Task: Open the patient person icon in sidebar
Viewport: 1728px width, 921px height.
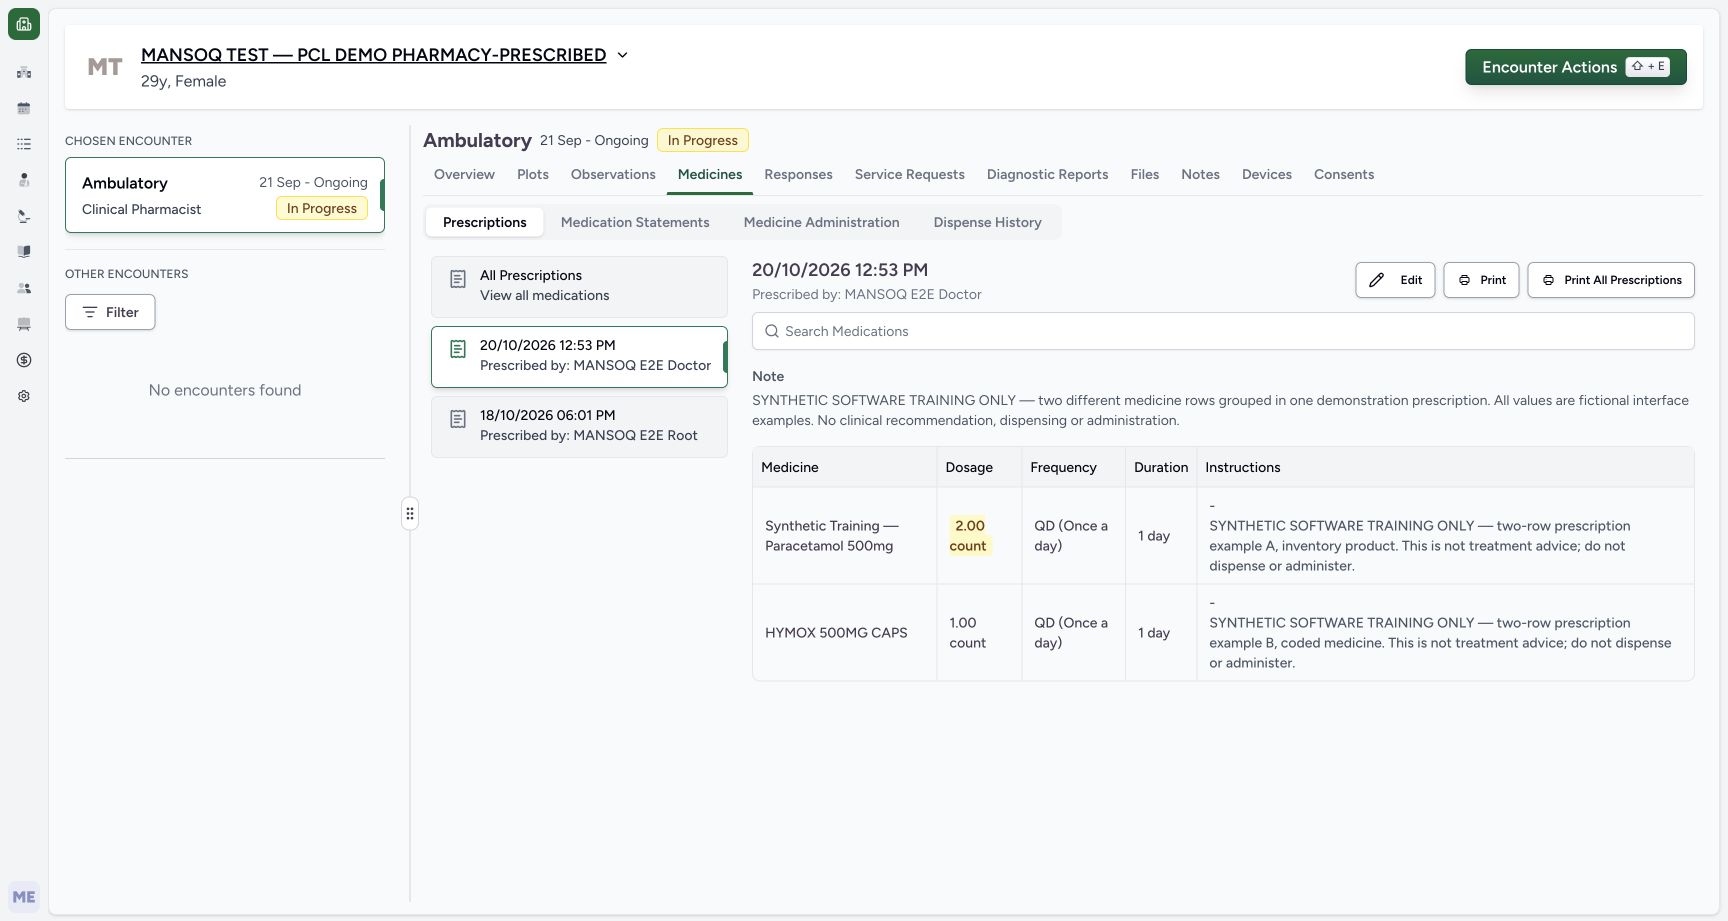Action: point(24,180)
